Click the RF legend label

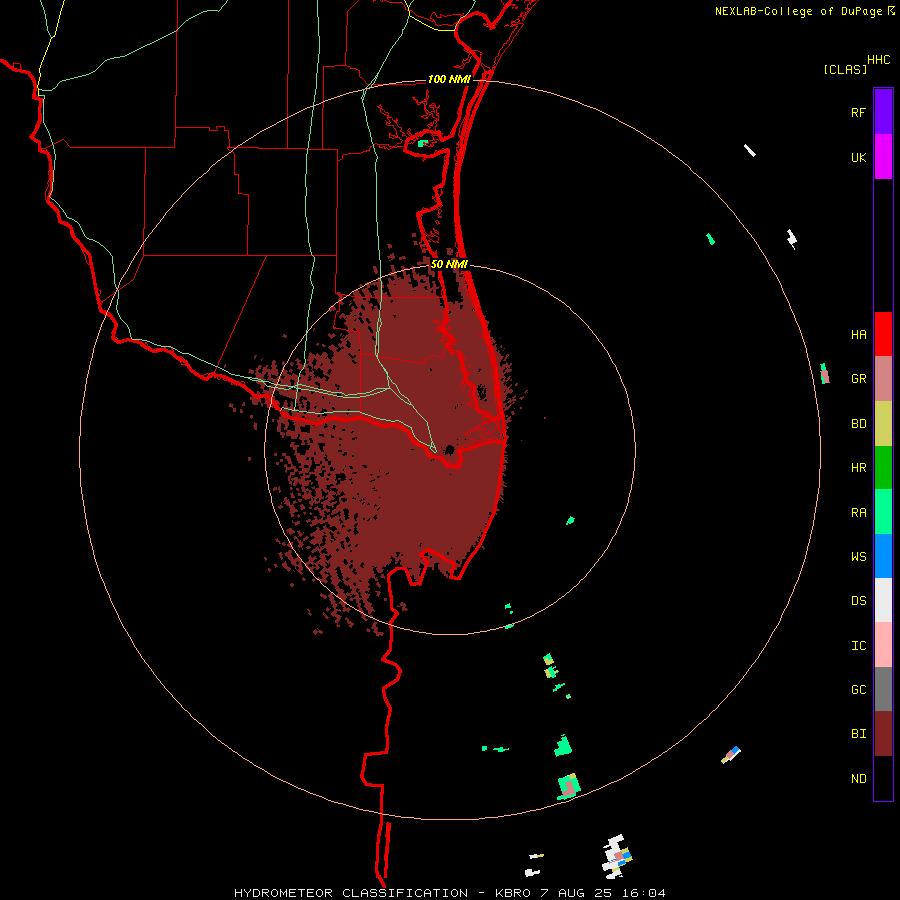click(x=858, y=112)
